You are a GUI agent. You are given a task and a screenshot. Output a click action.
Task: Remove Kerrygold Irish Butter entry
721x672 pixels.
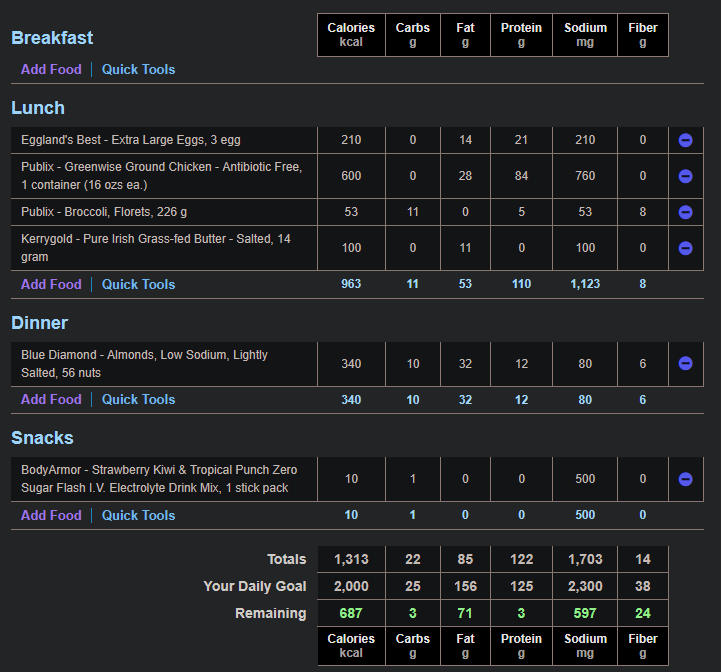pyautogui.click(x=685, y=248)
